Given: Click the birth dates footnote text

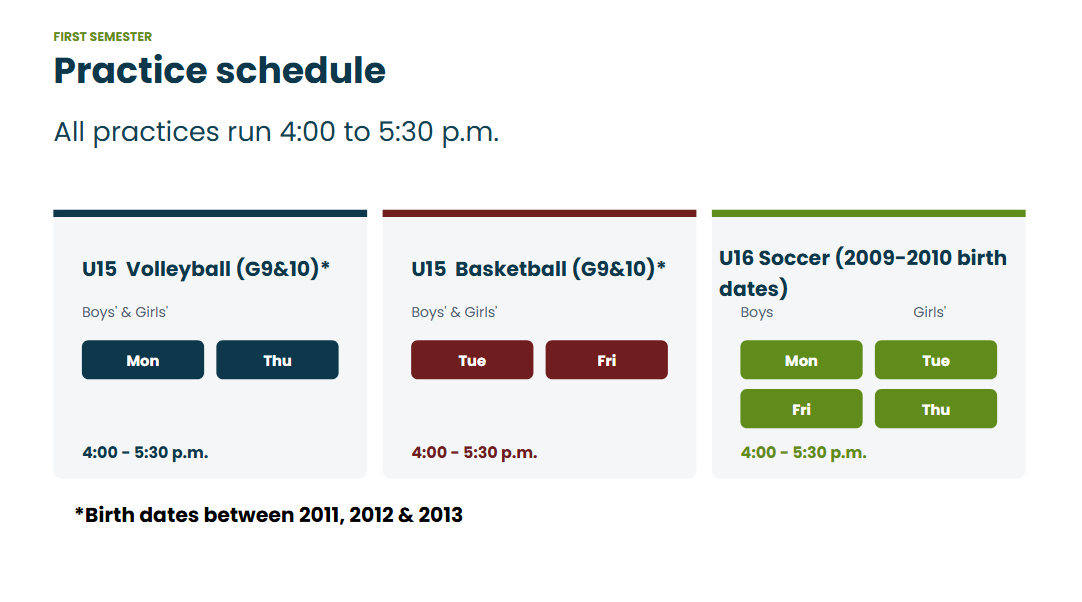Looking at the screenshot, I should [x=268, y=515].
